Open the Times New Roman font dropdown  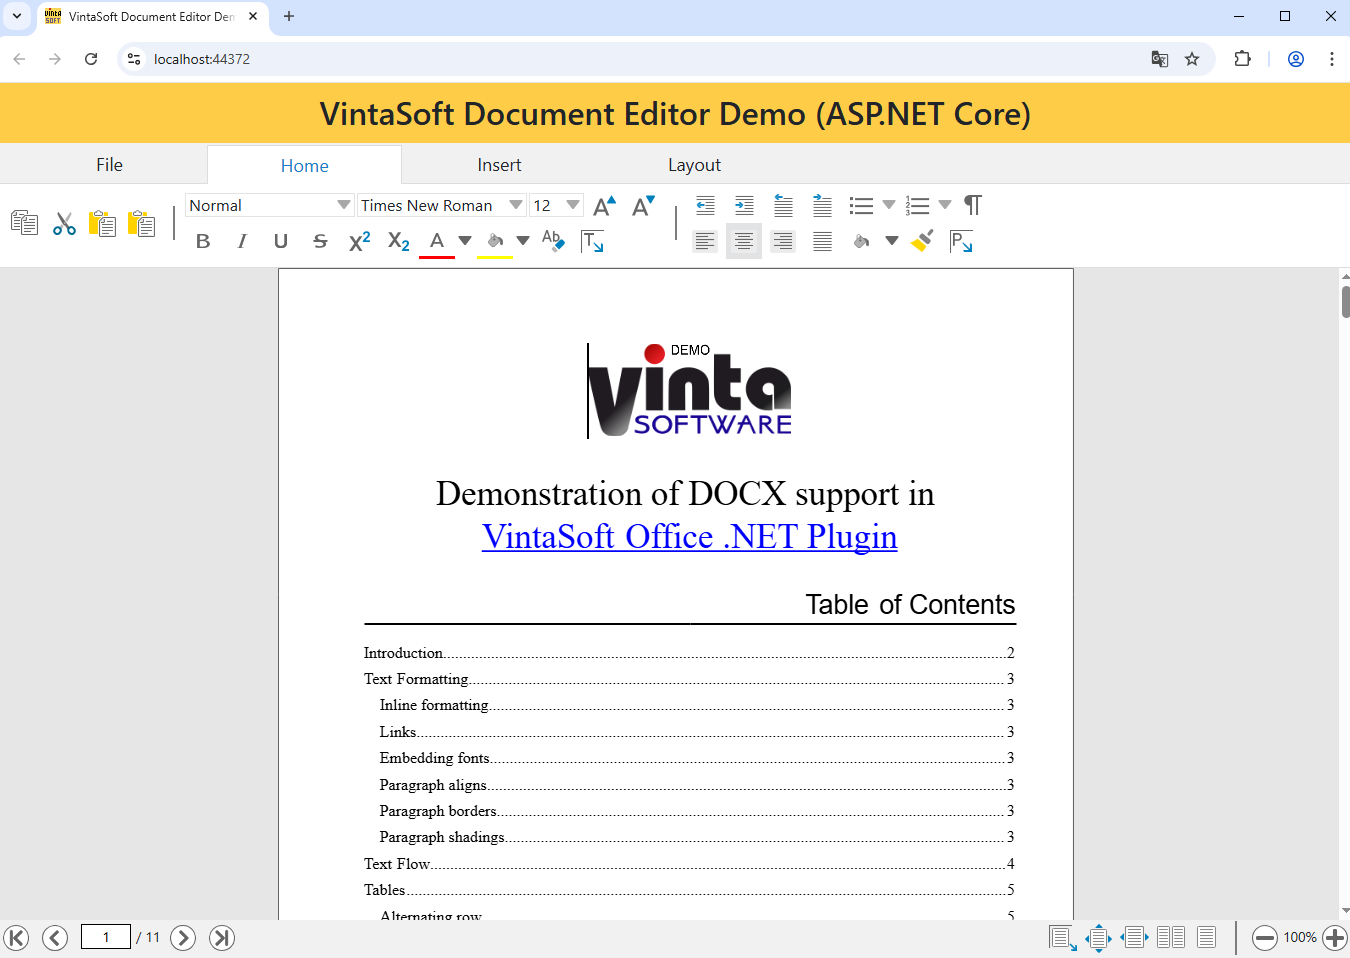tap(441, 206)
